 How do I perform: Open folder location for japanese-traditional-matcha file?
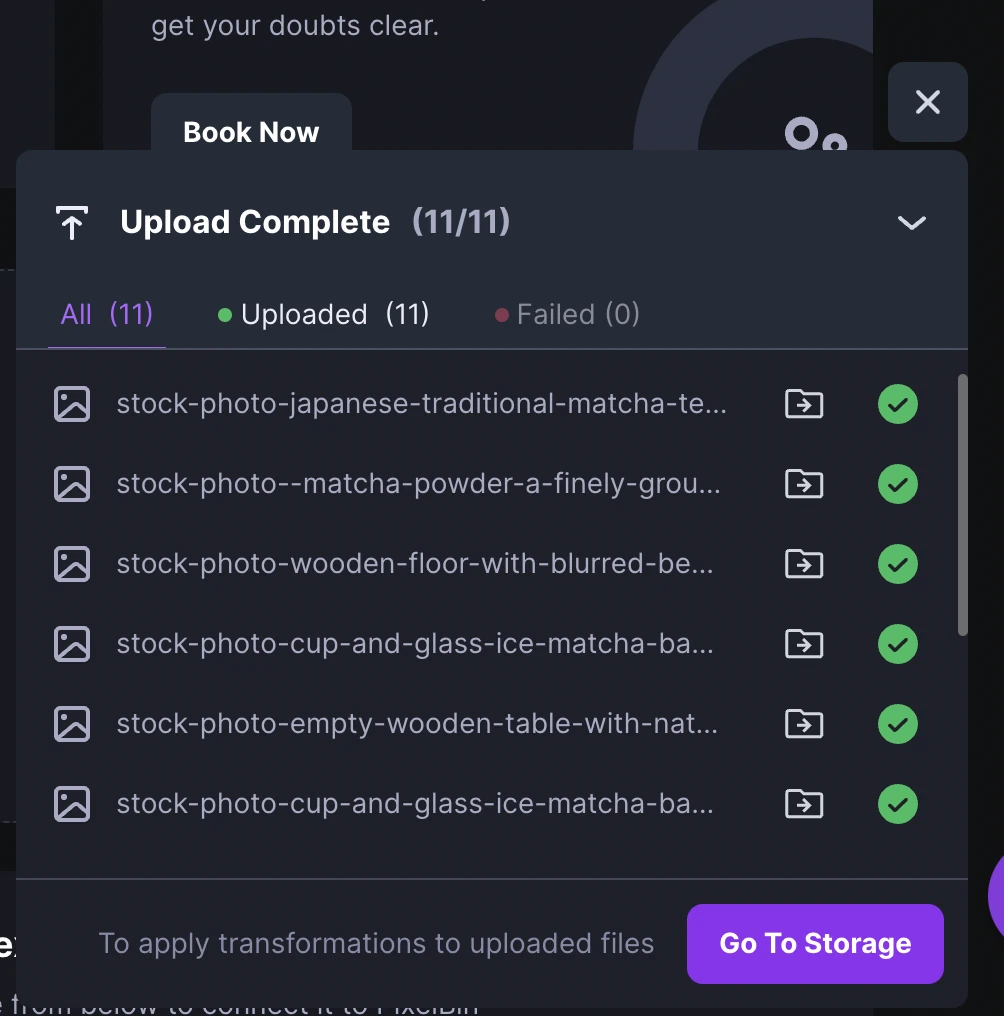click(x=804, y=404)
